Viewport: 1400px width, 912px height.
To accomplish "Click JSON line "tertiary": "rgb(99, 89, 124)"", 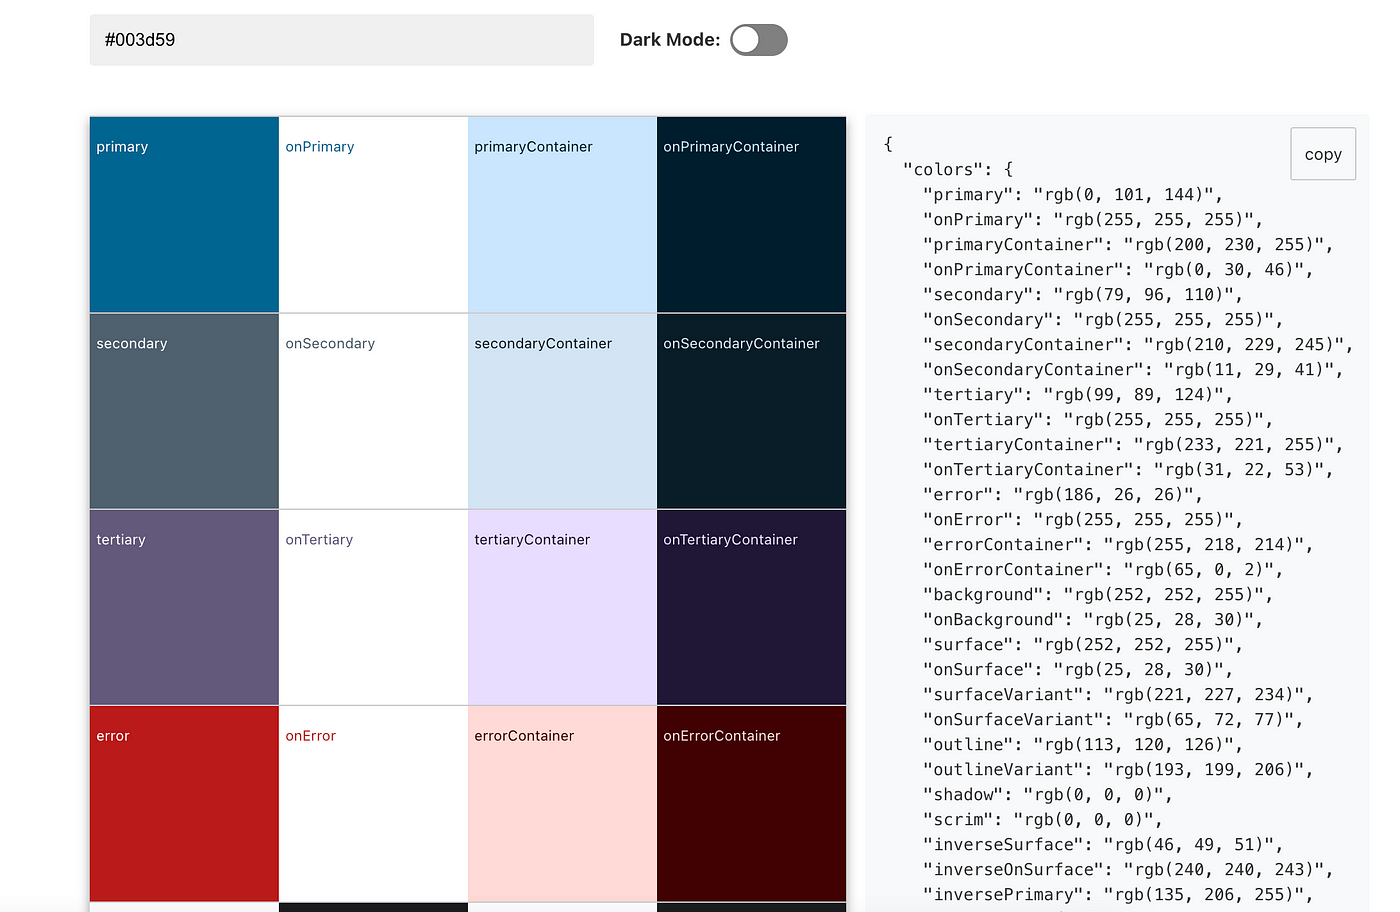I will [1078, 394].
